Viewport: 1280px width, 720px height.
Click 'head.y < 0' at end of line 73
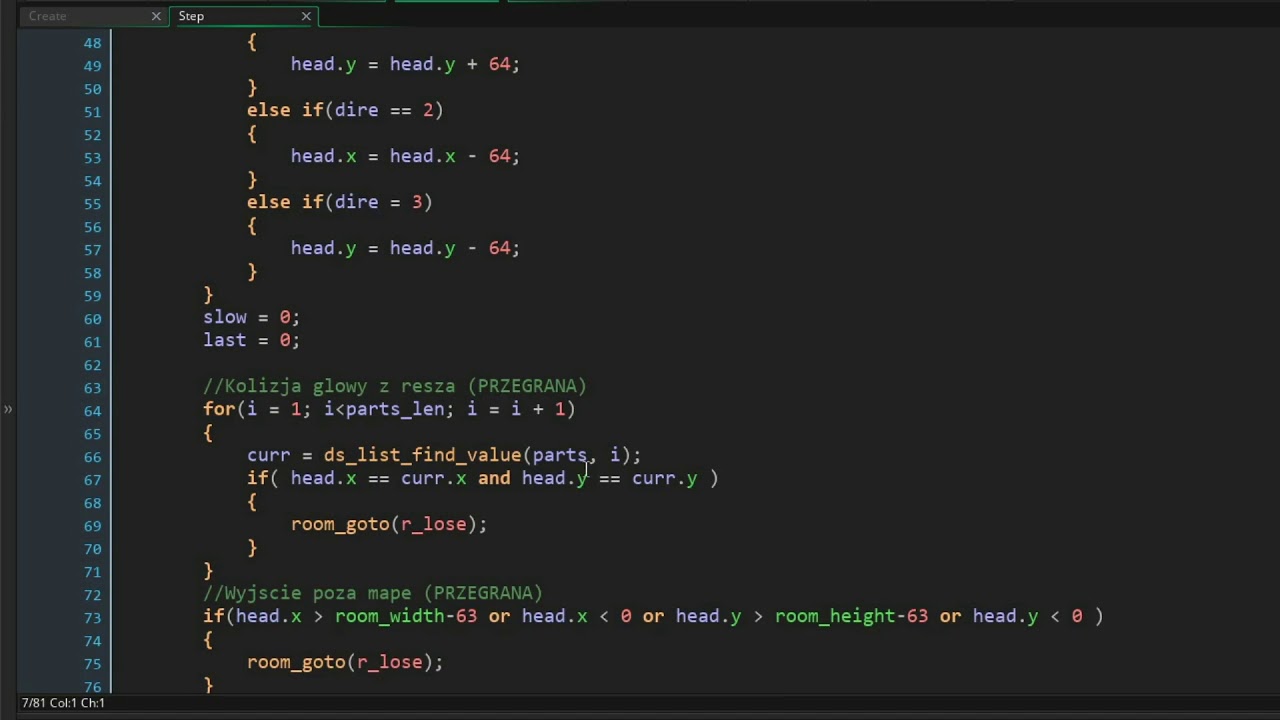pyautogui.click(x=1027, y=616)
